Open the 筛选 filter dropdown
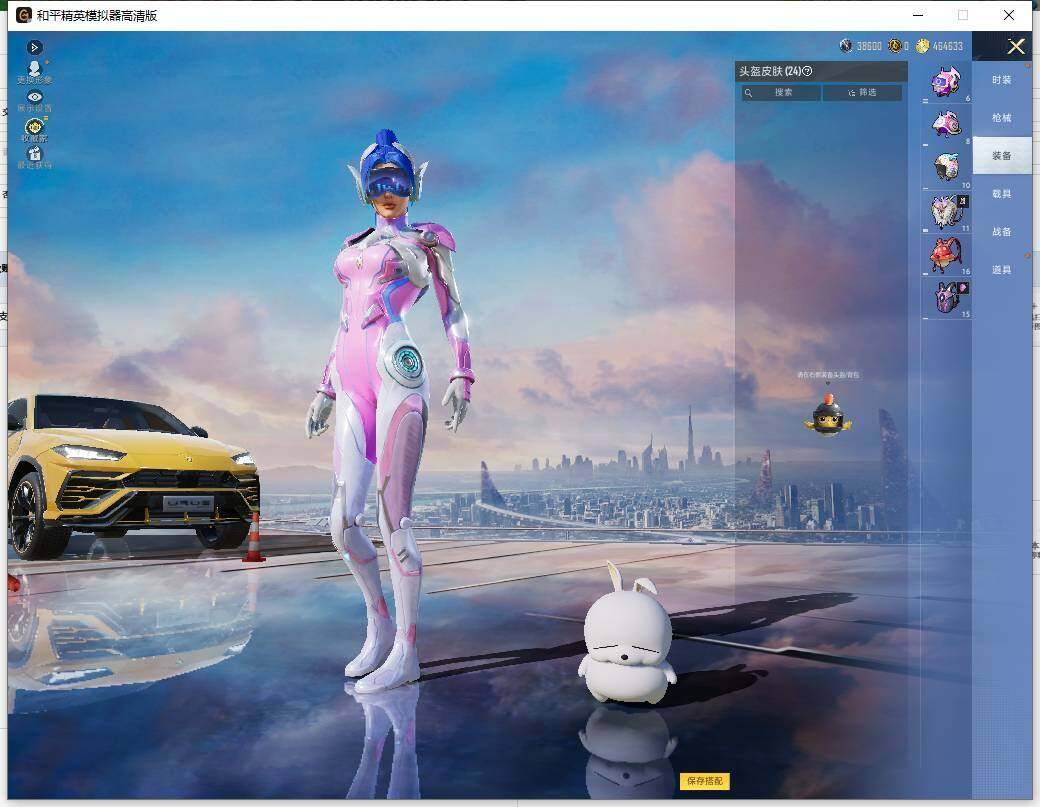 (x=862, y=93)
